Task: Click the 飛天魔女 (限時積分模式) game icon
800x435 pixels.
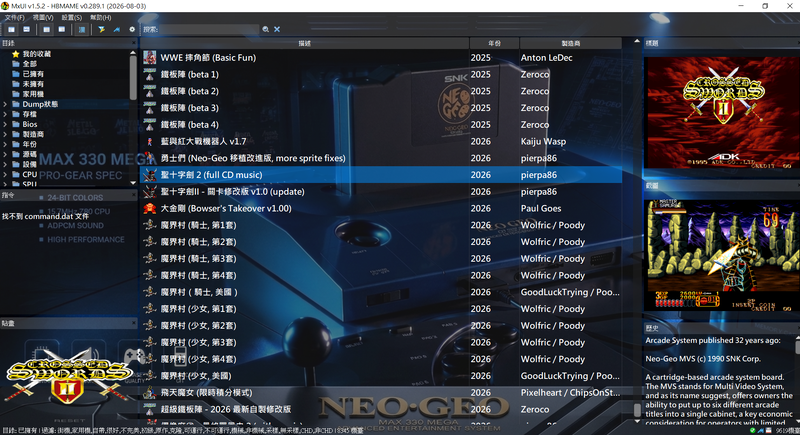Action: click(149, 393)
